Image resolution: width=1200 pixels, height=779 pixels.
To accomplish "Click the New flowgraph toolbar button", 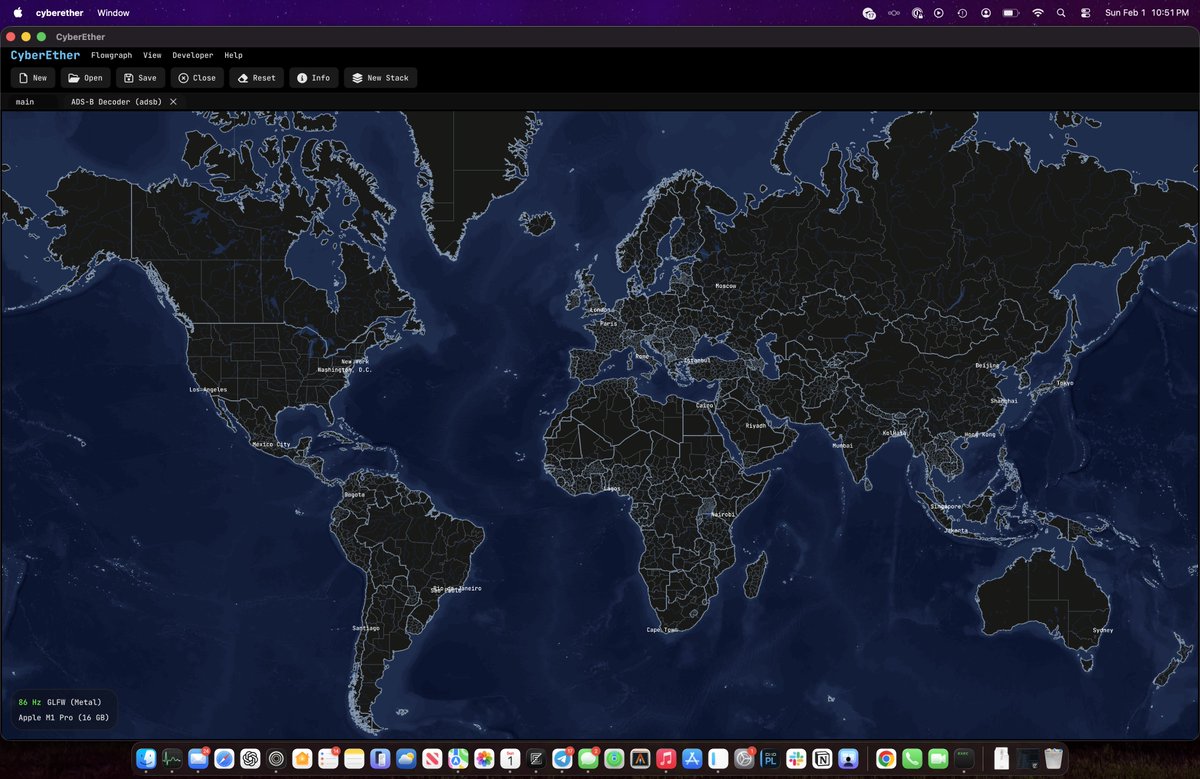I will coord(33,77).
